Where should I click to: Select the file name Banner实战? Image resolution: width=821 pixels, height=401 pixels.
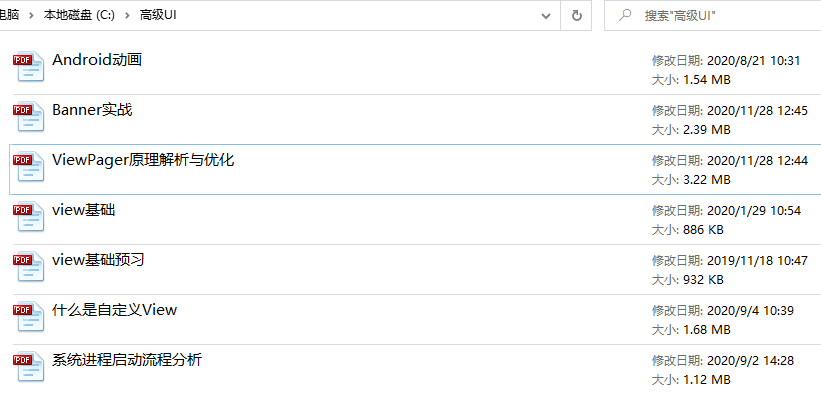[x=92, y=110]
